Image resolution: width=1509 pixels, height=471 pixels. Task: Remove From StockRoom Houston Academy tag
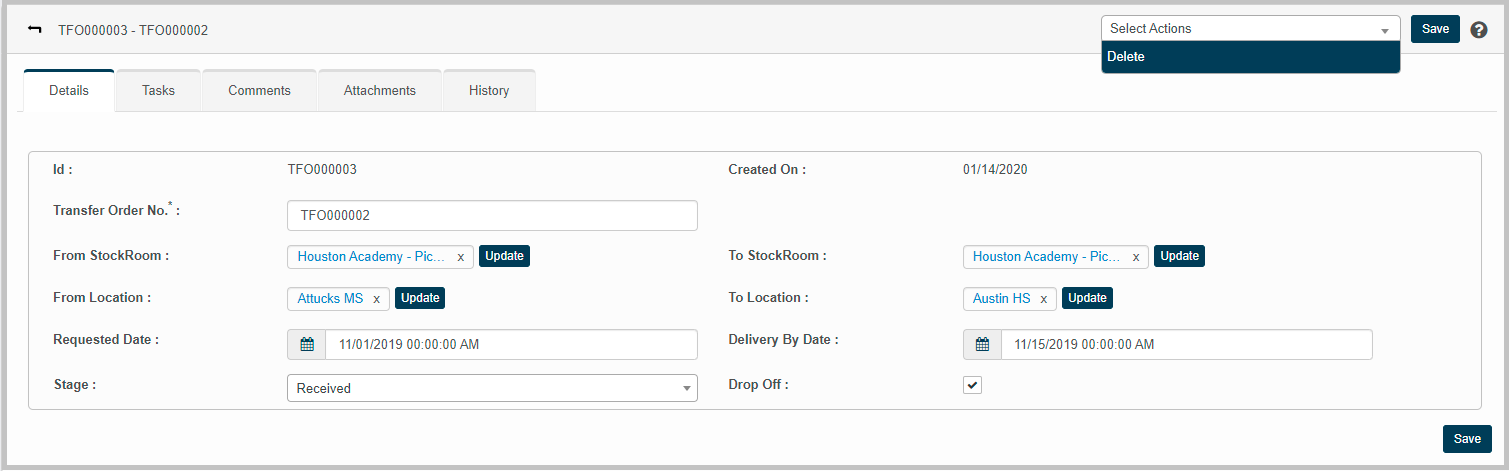[460, 257]
